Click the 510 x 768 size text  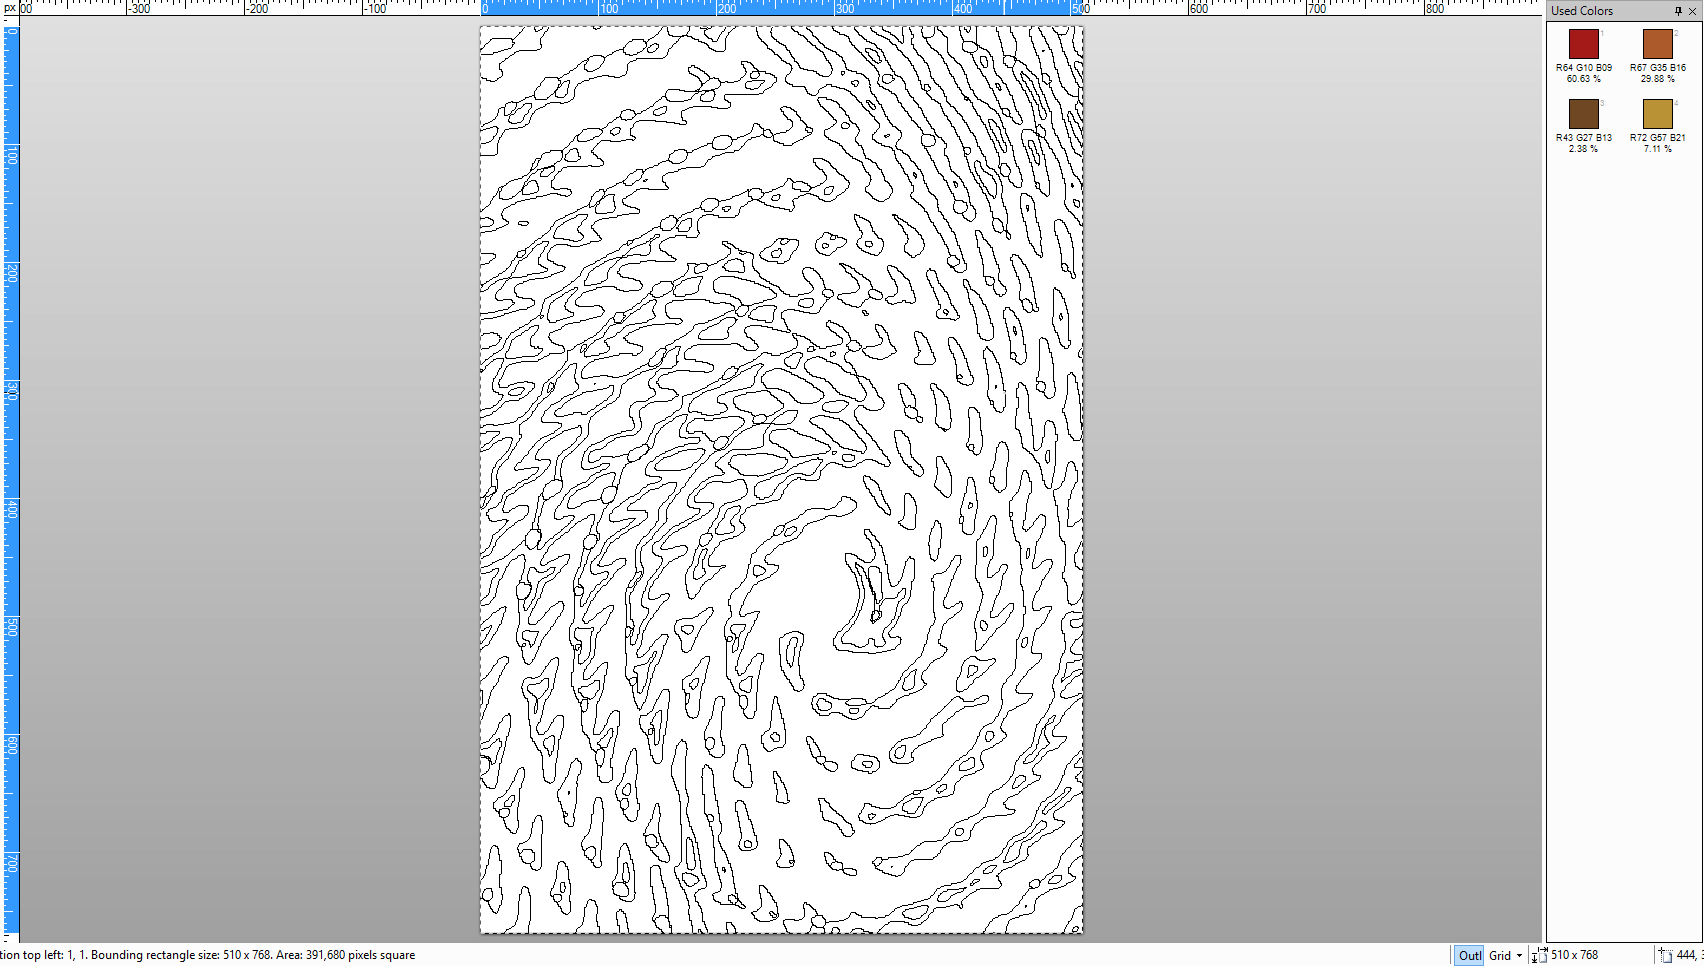[1575, 955]
